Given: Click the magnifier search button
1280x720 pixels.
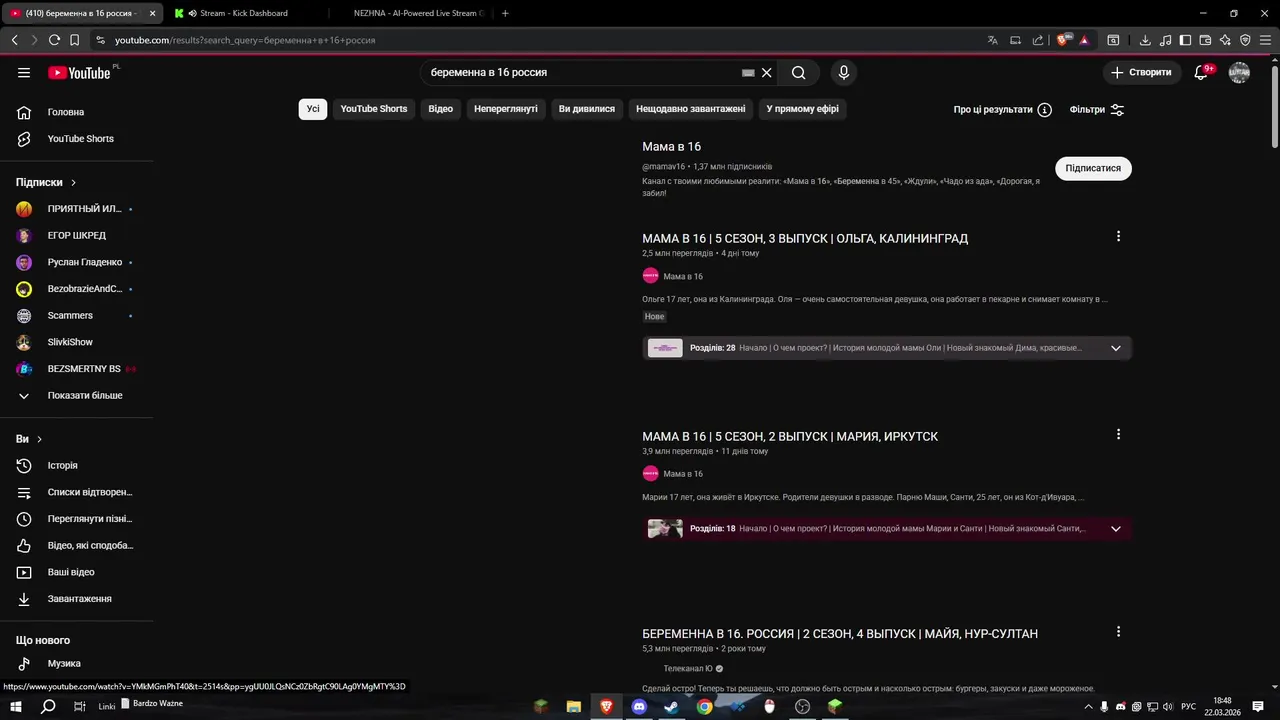Looking at the screenshot, I should [x=798, y=73].
